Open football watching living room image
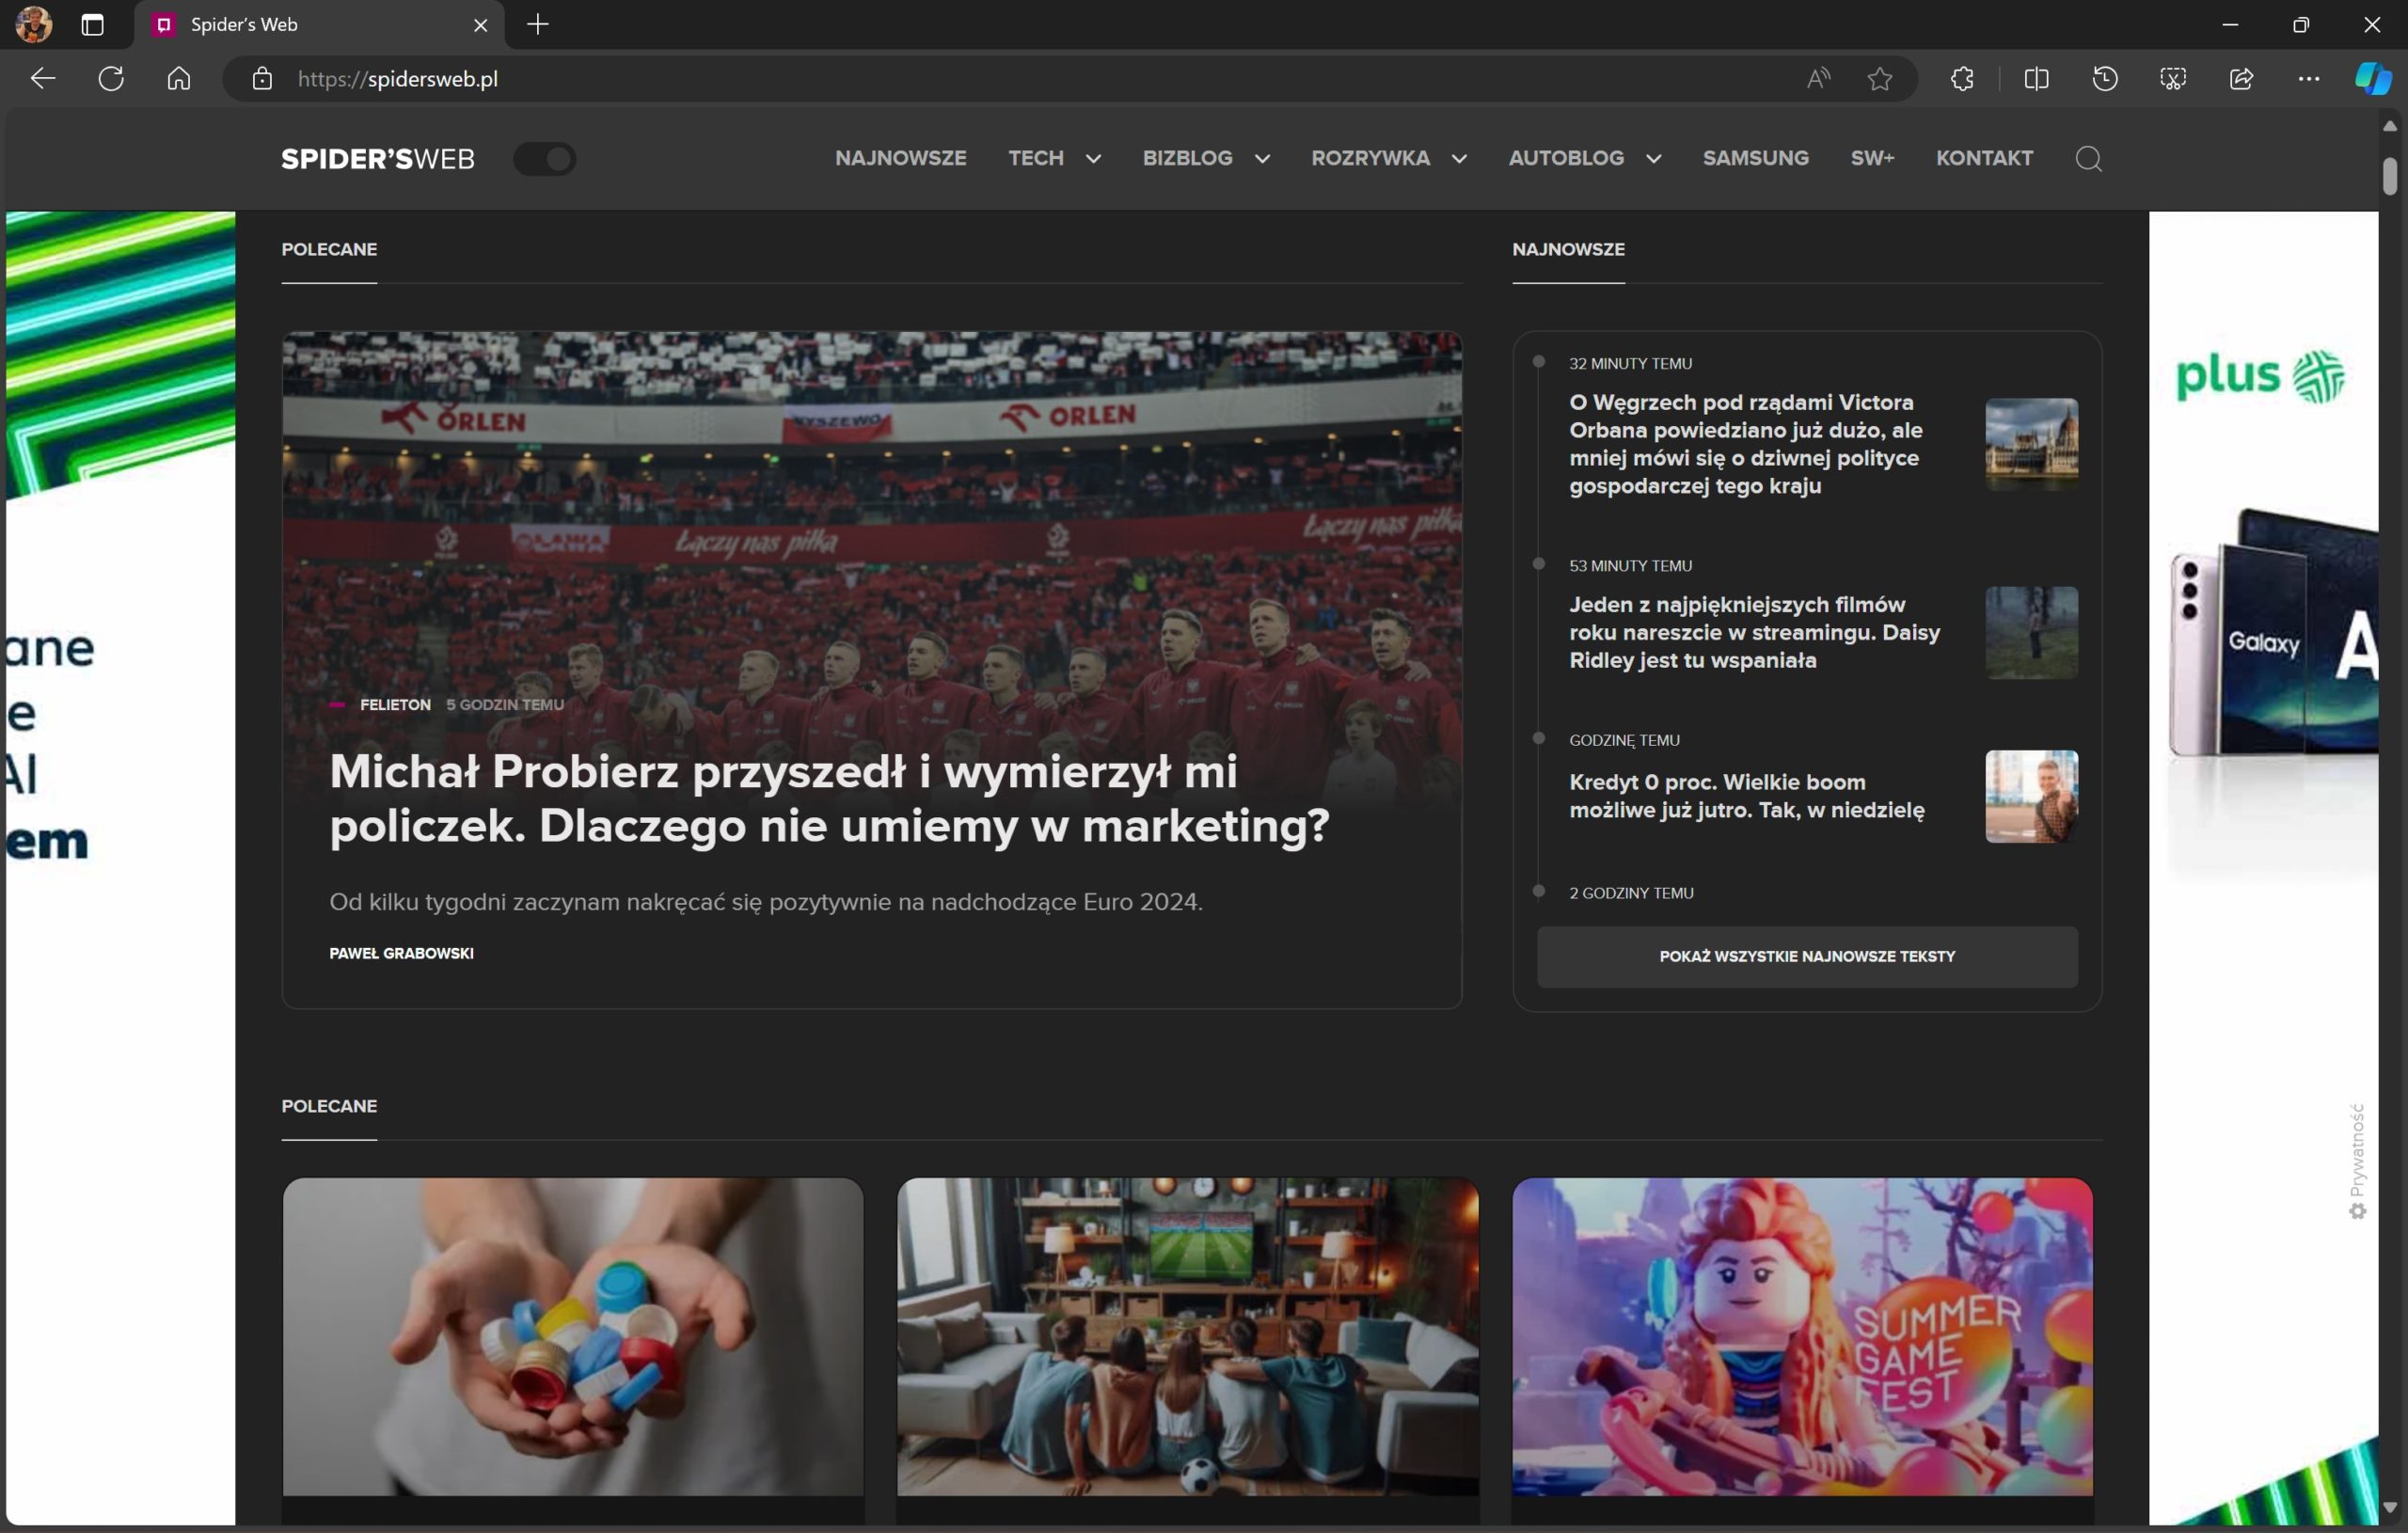Screen dimensions: 2408x1533 click(1187, 1336)
